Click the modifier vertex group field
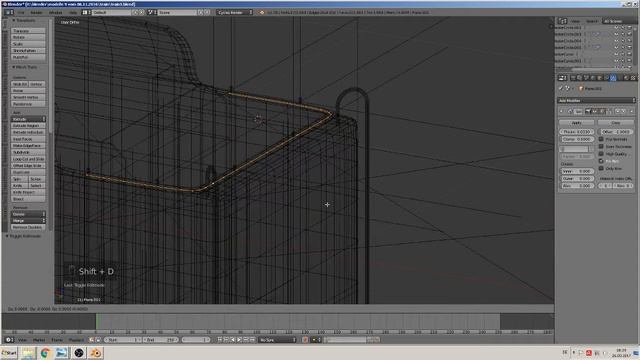 pos(574,149)
